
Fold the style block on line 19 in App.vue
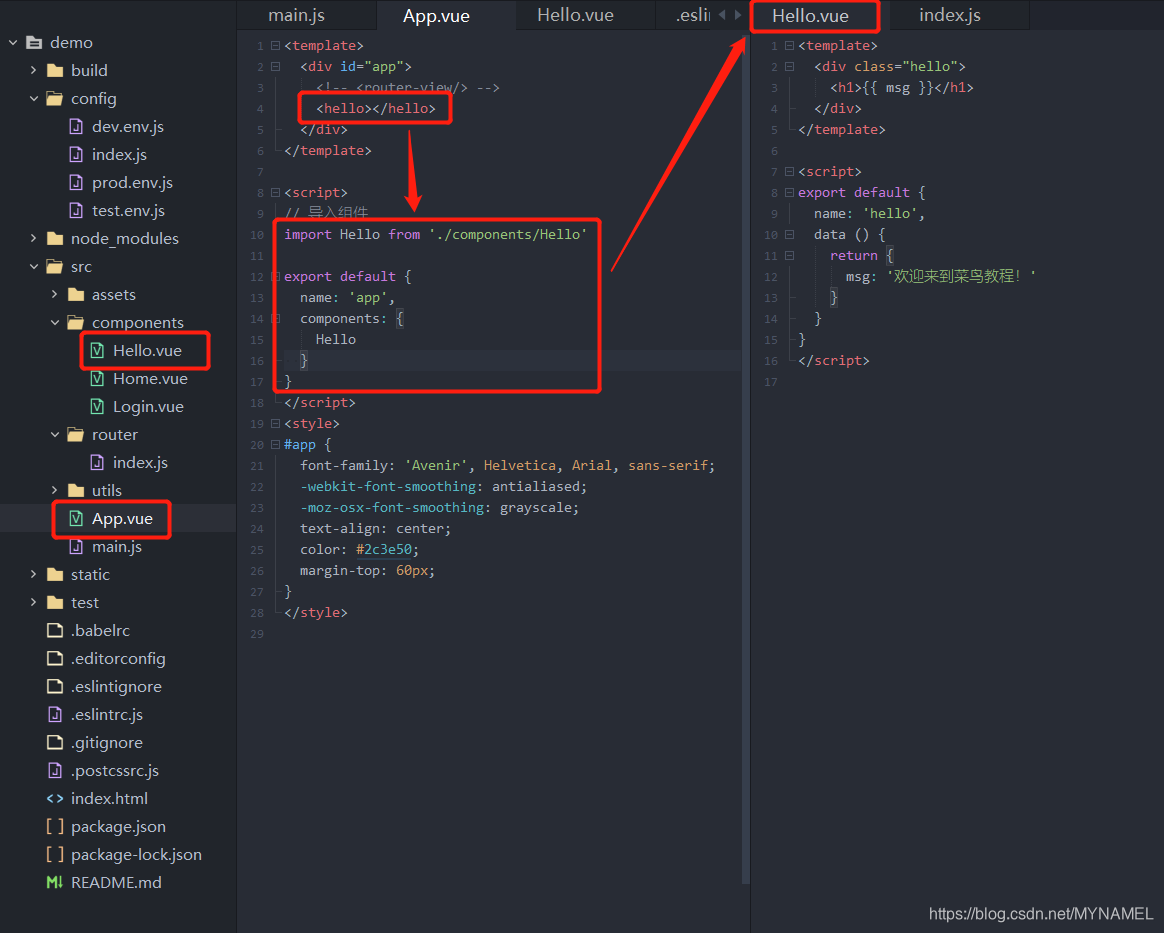pyautogui.click(x=275, y=423)
